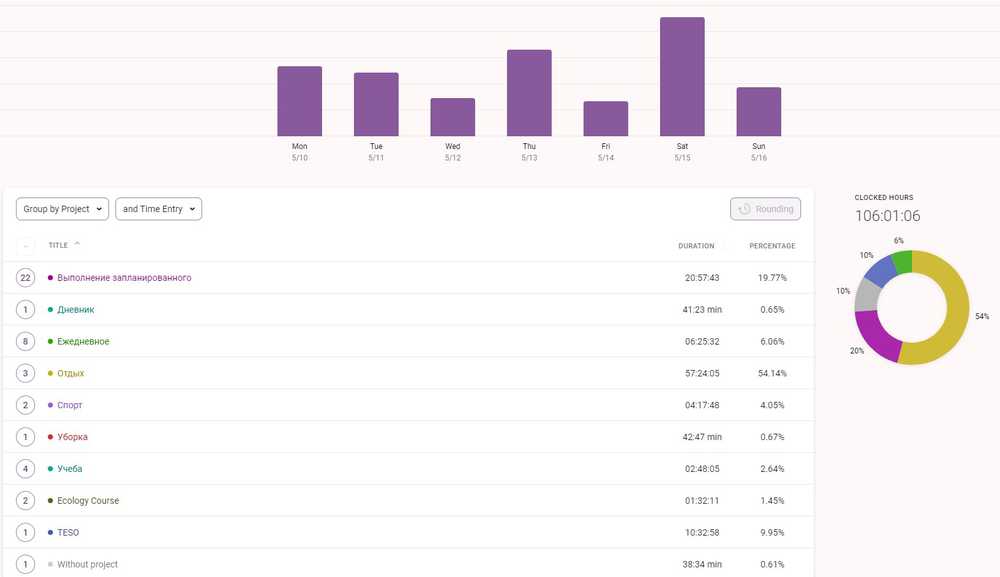Expand the Ежедневное group with 8 entries

coord(26,342)
